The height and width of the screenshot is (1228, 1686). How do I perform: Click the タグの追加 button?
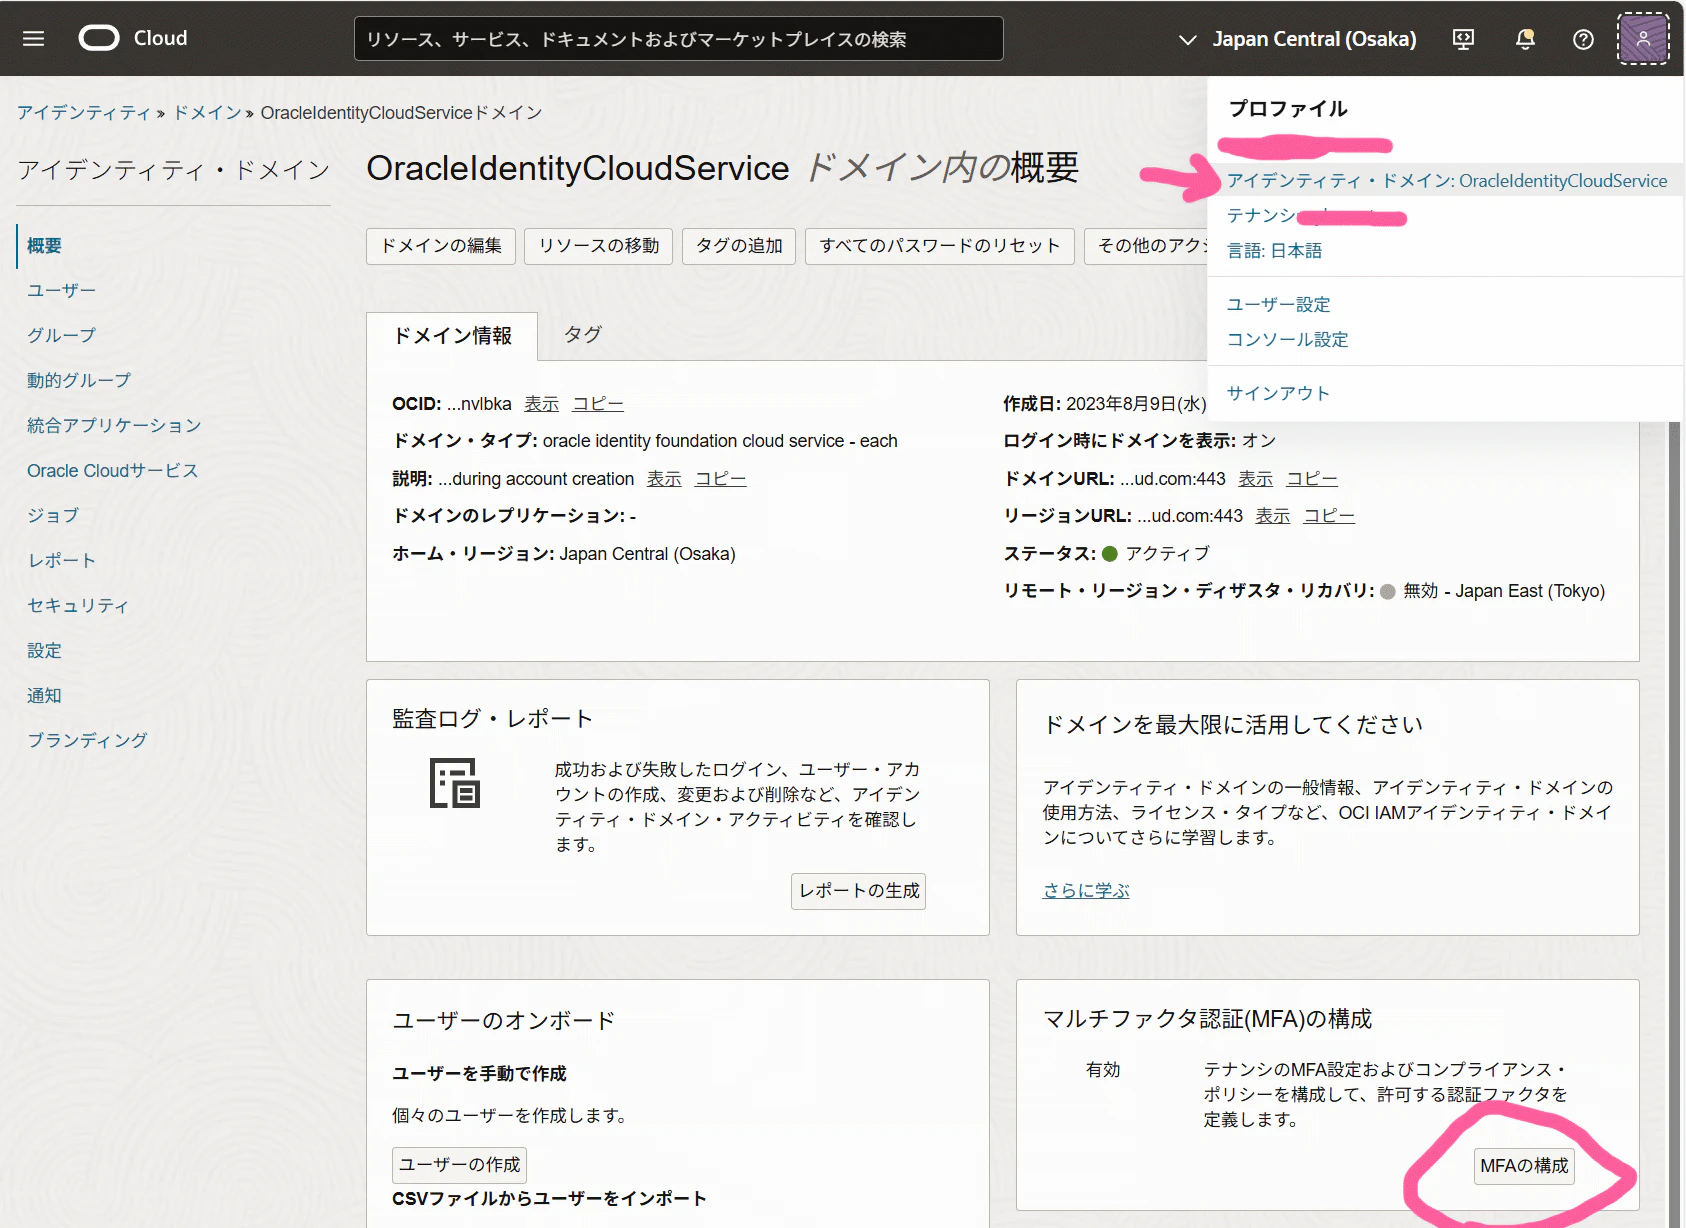click(739, 246)
